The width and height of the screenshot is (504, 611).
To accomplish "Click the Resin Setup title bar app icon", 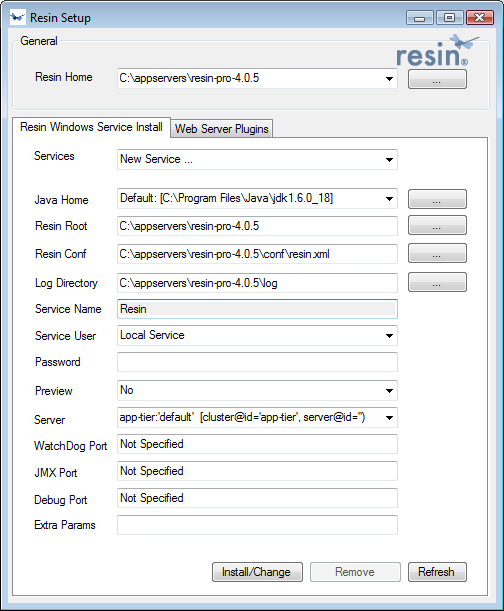I will tap(18, 18).
